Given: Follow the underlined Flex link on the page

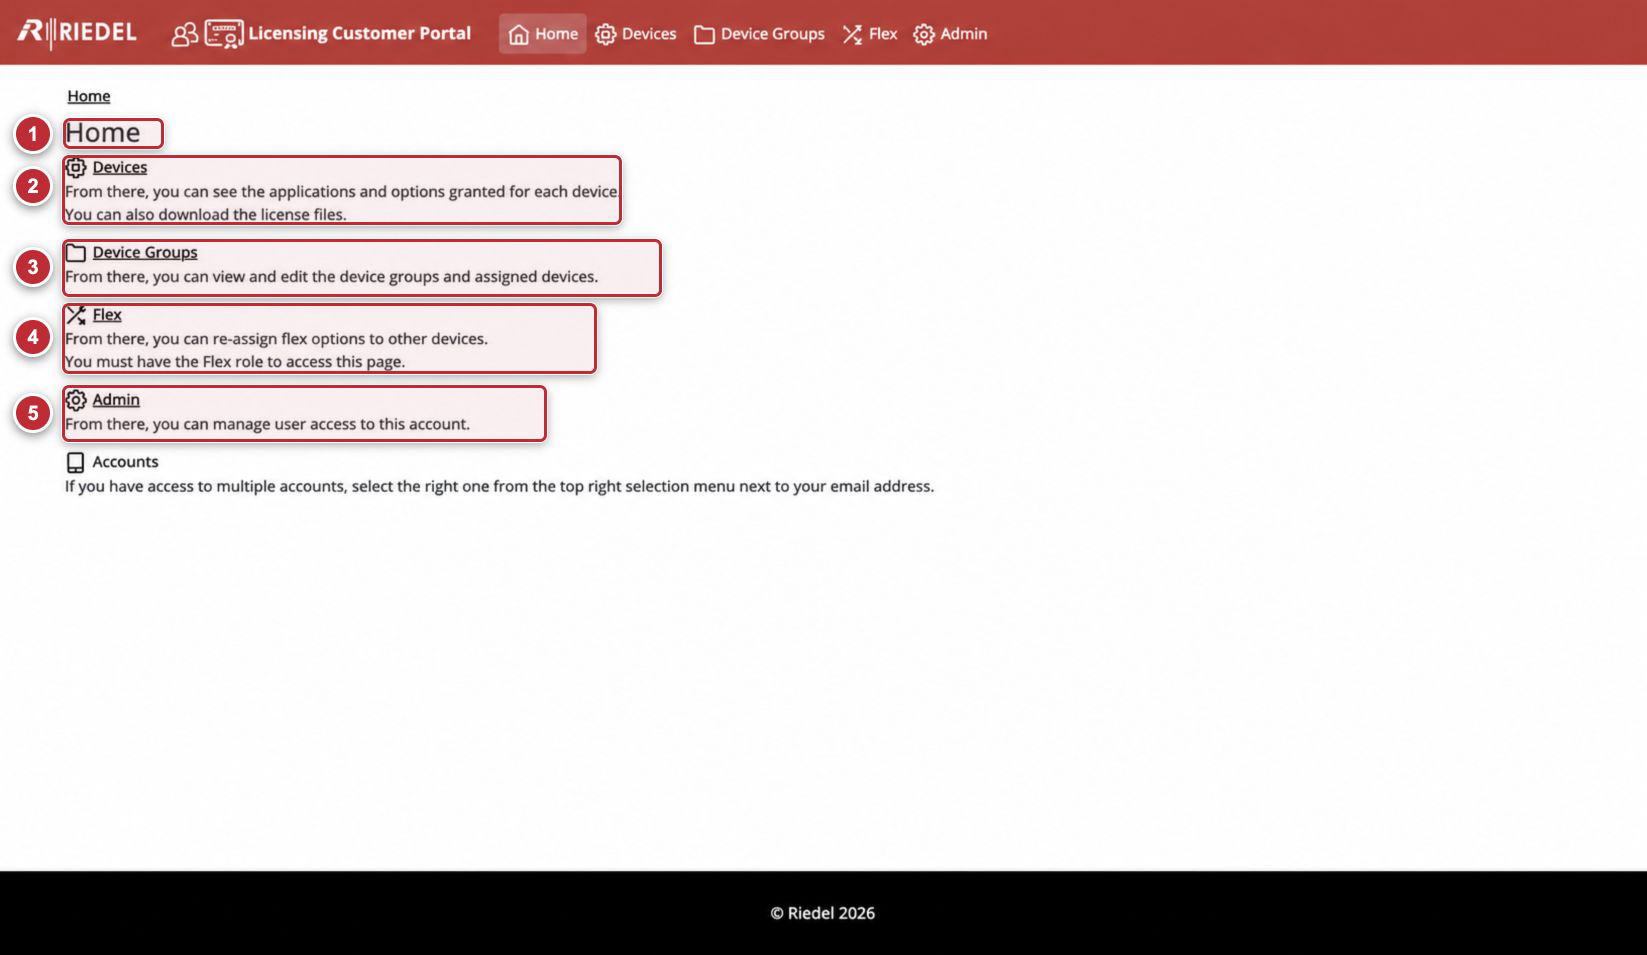Looking at the screenshot, I should (107, 314).
